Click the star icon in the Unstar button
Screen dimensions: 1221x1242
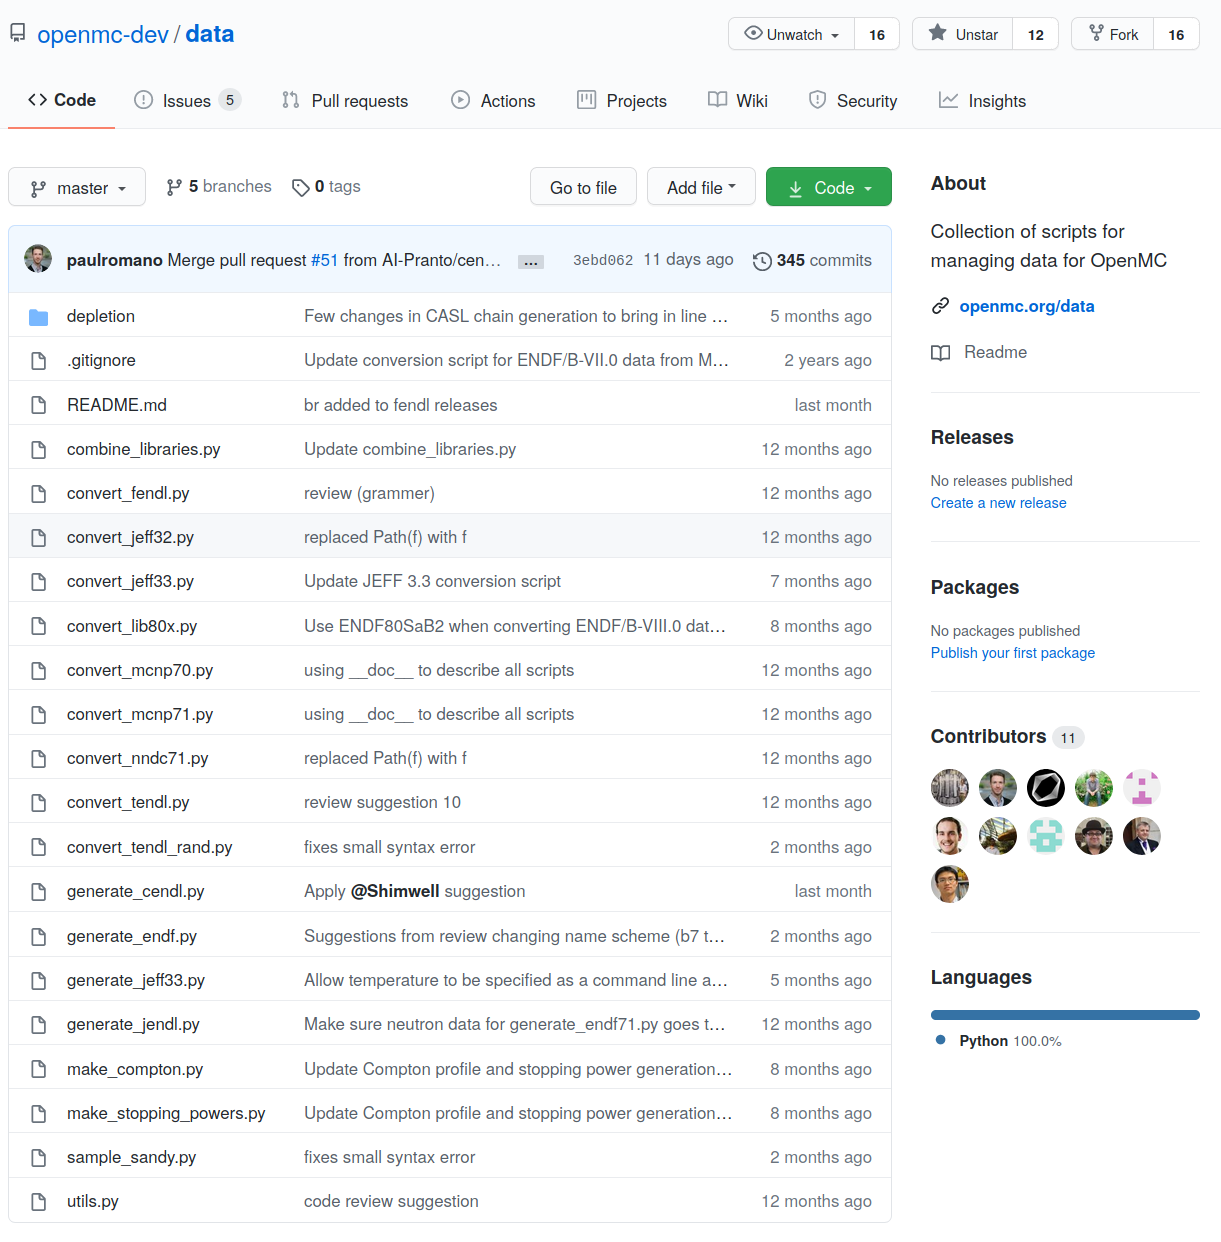(x=937, y=33)
